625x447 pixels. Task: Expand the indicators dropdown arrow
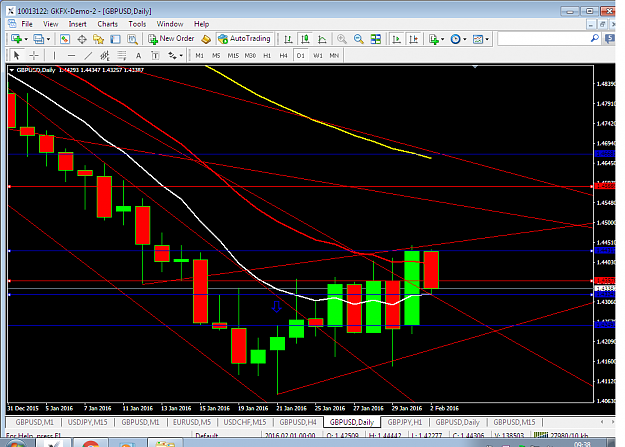tap(442, 39)
